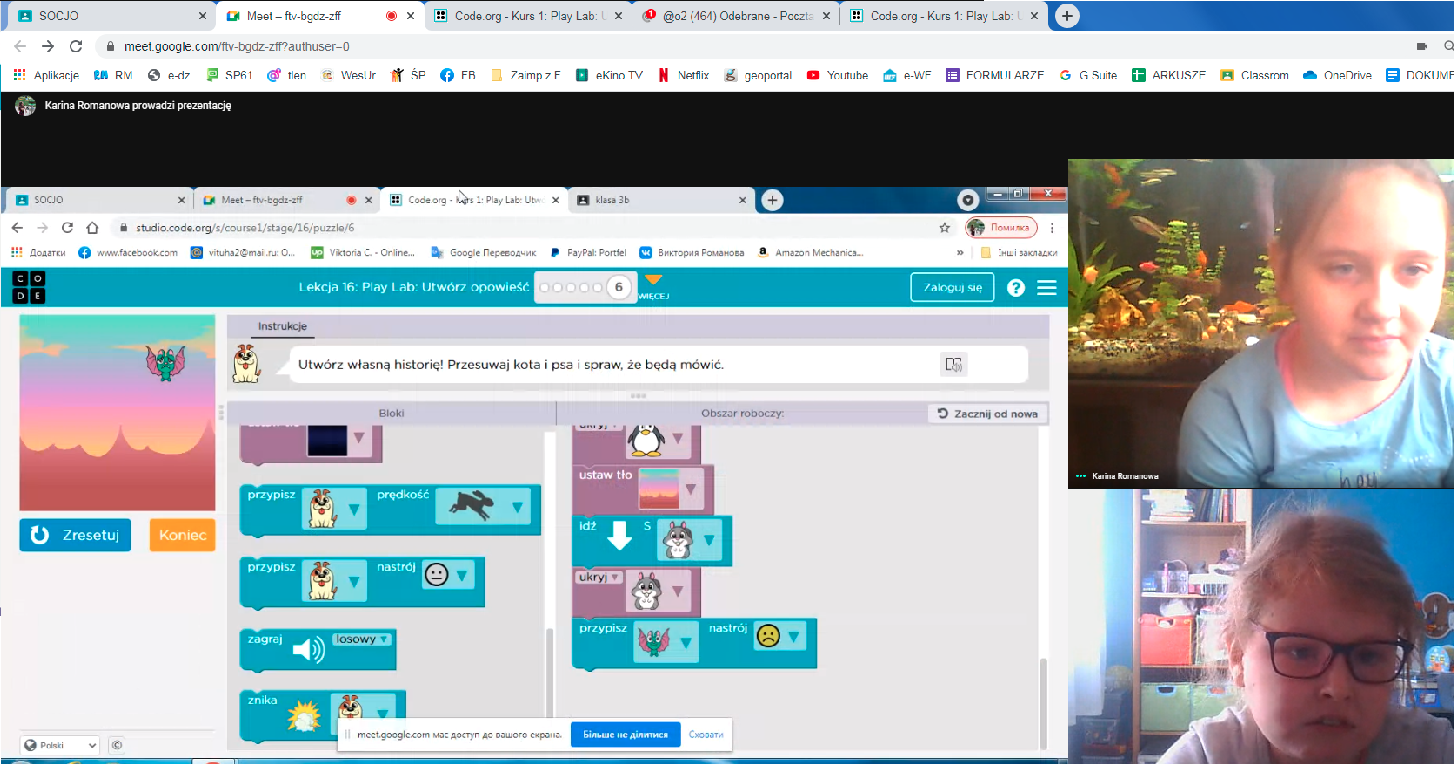Open dog dropdown in toolbox nastrój block

click(x=334, y=581)
